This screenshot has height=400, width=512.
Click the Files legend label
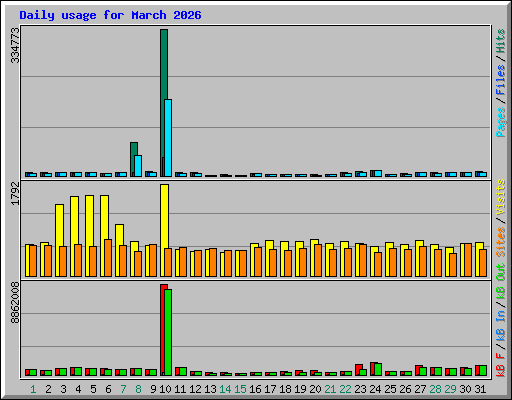coord(500,80)
